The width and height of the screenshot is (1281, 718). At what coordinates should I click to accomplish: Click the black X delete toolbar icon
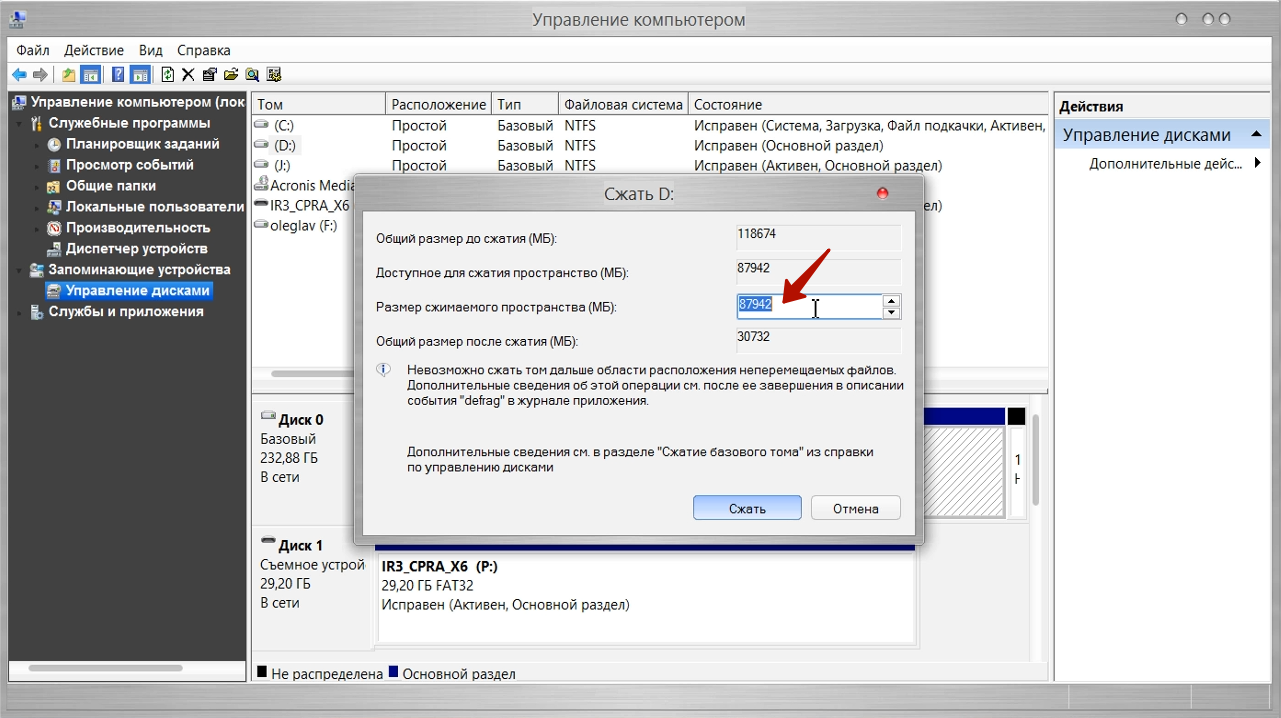(x=187, y=75)
